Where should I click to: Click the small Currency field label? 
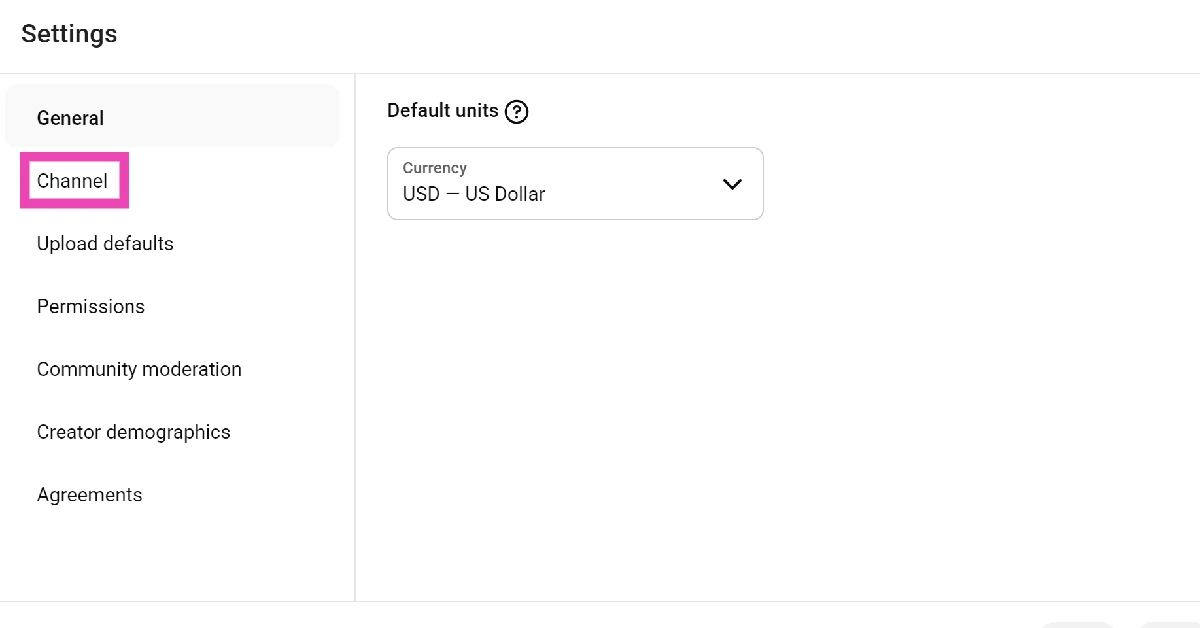point(434,168)
